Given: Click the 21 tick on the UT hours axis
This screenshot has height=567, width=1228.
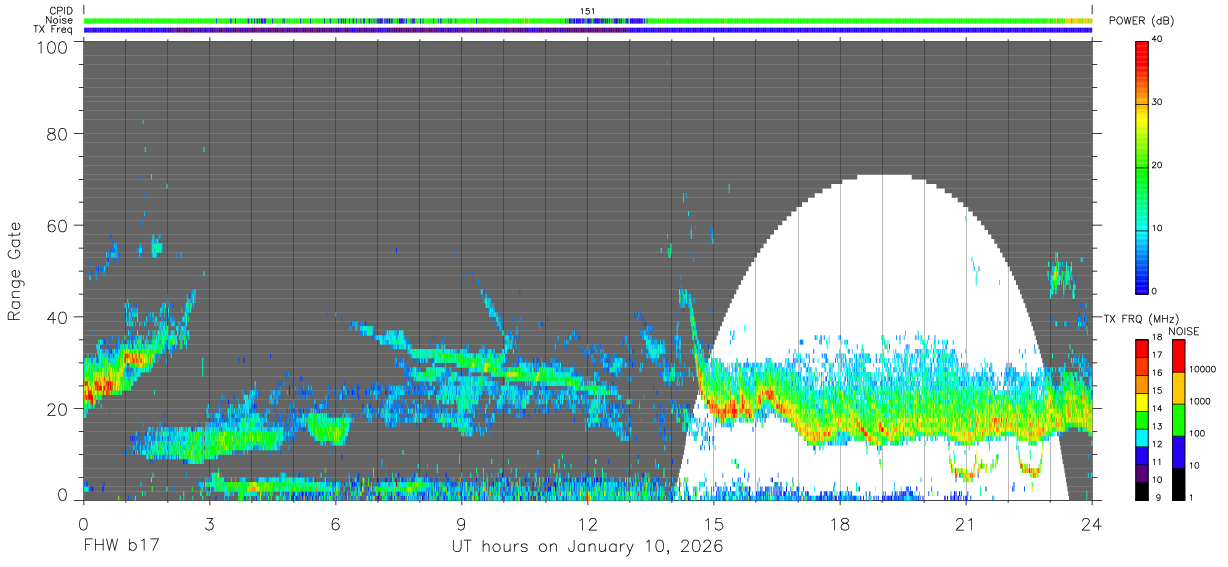Looking at the screenshot, I should click(966, 523).
